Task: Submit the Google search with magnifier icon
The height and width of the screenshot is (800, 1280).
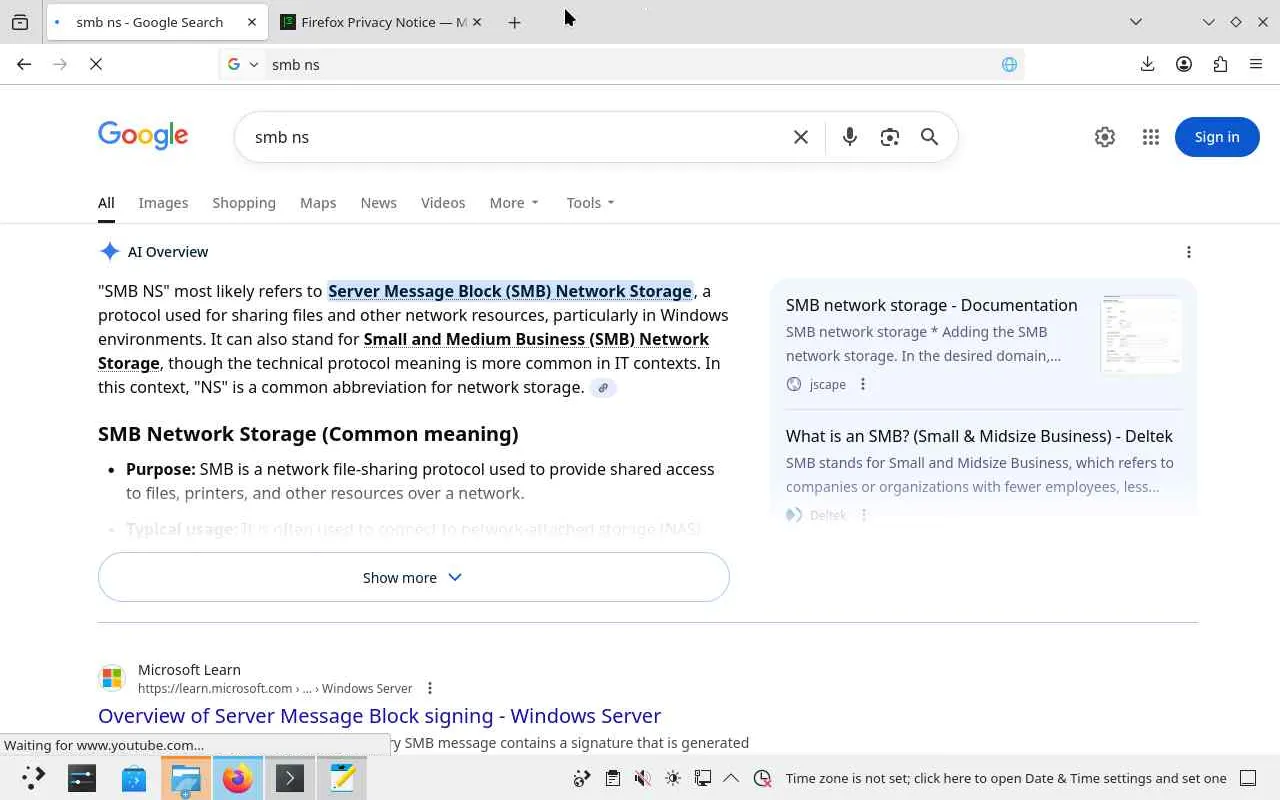Action: tap(930, 137)
